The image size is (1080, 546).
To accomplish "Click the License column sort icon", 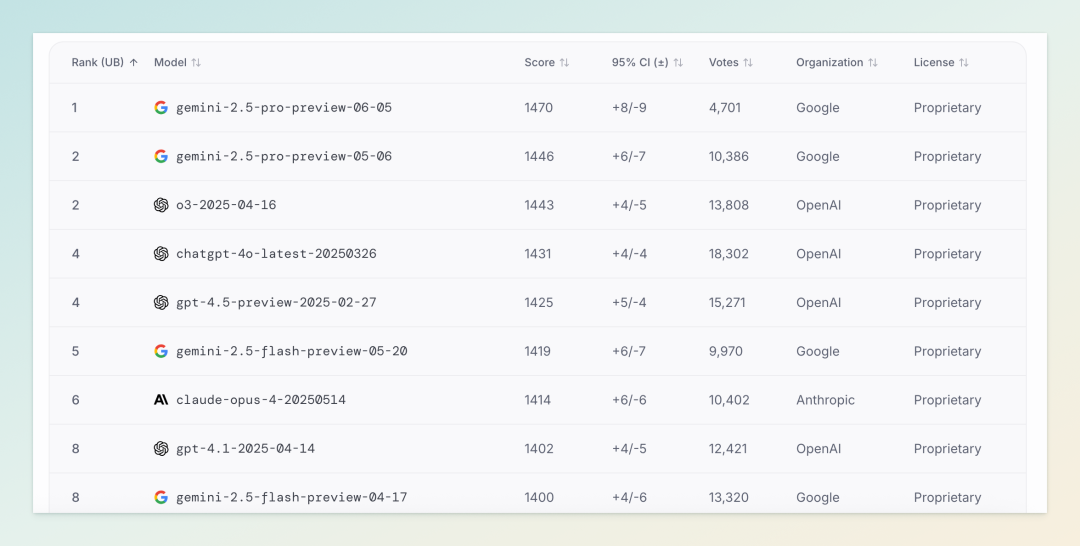I will pyautogui.click(x=964, y=63).
